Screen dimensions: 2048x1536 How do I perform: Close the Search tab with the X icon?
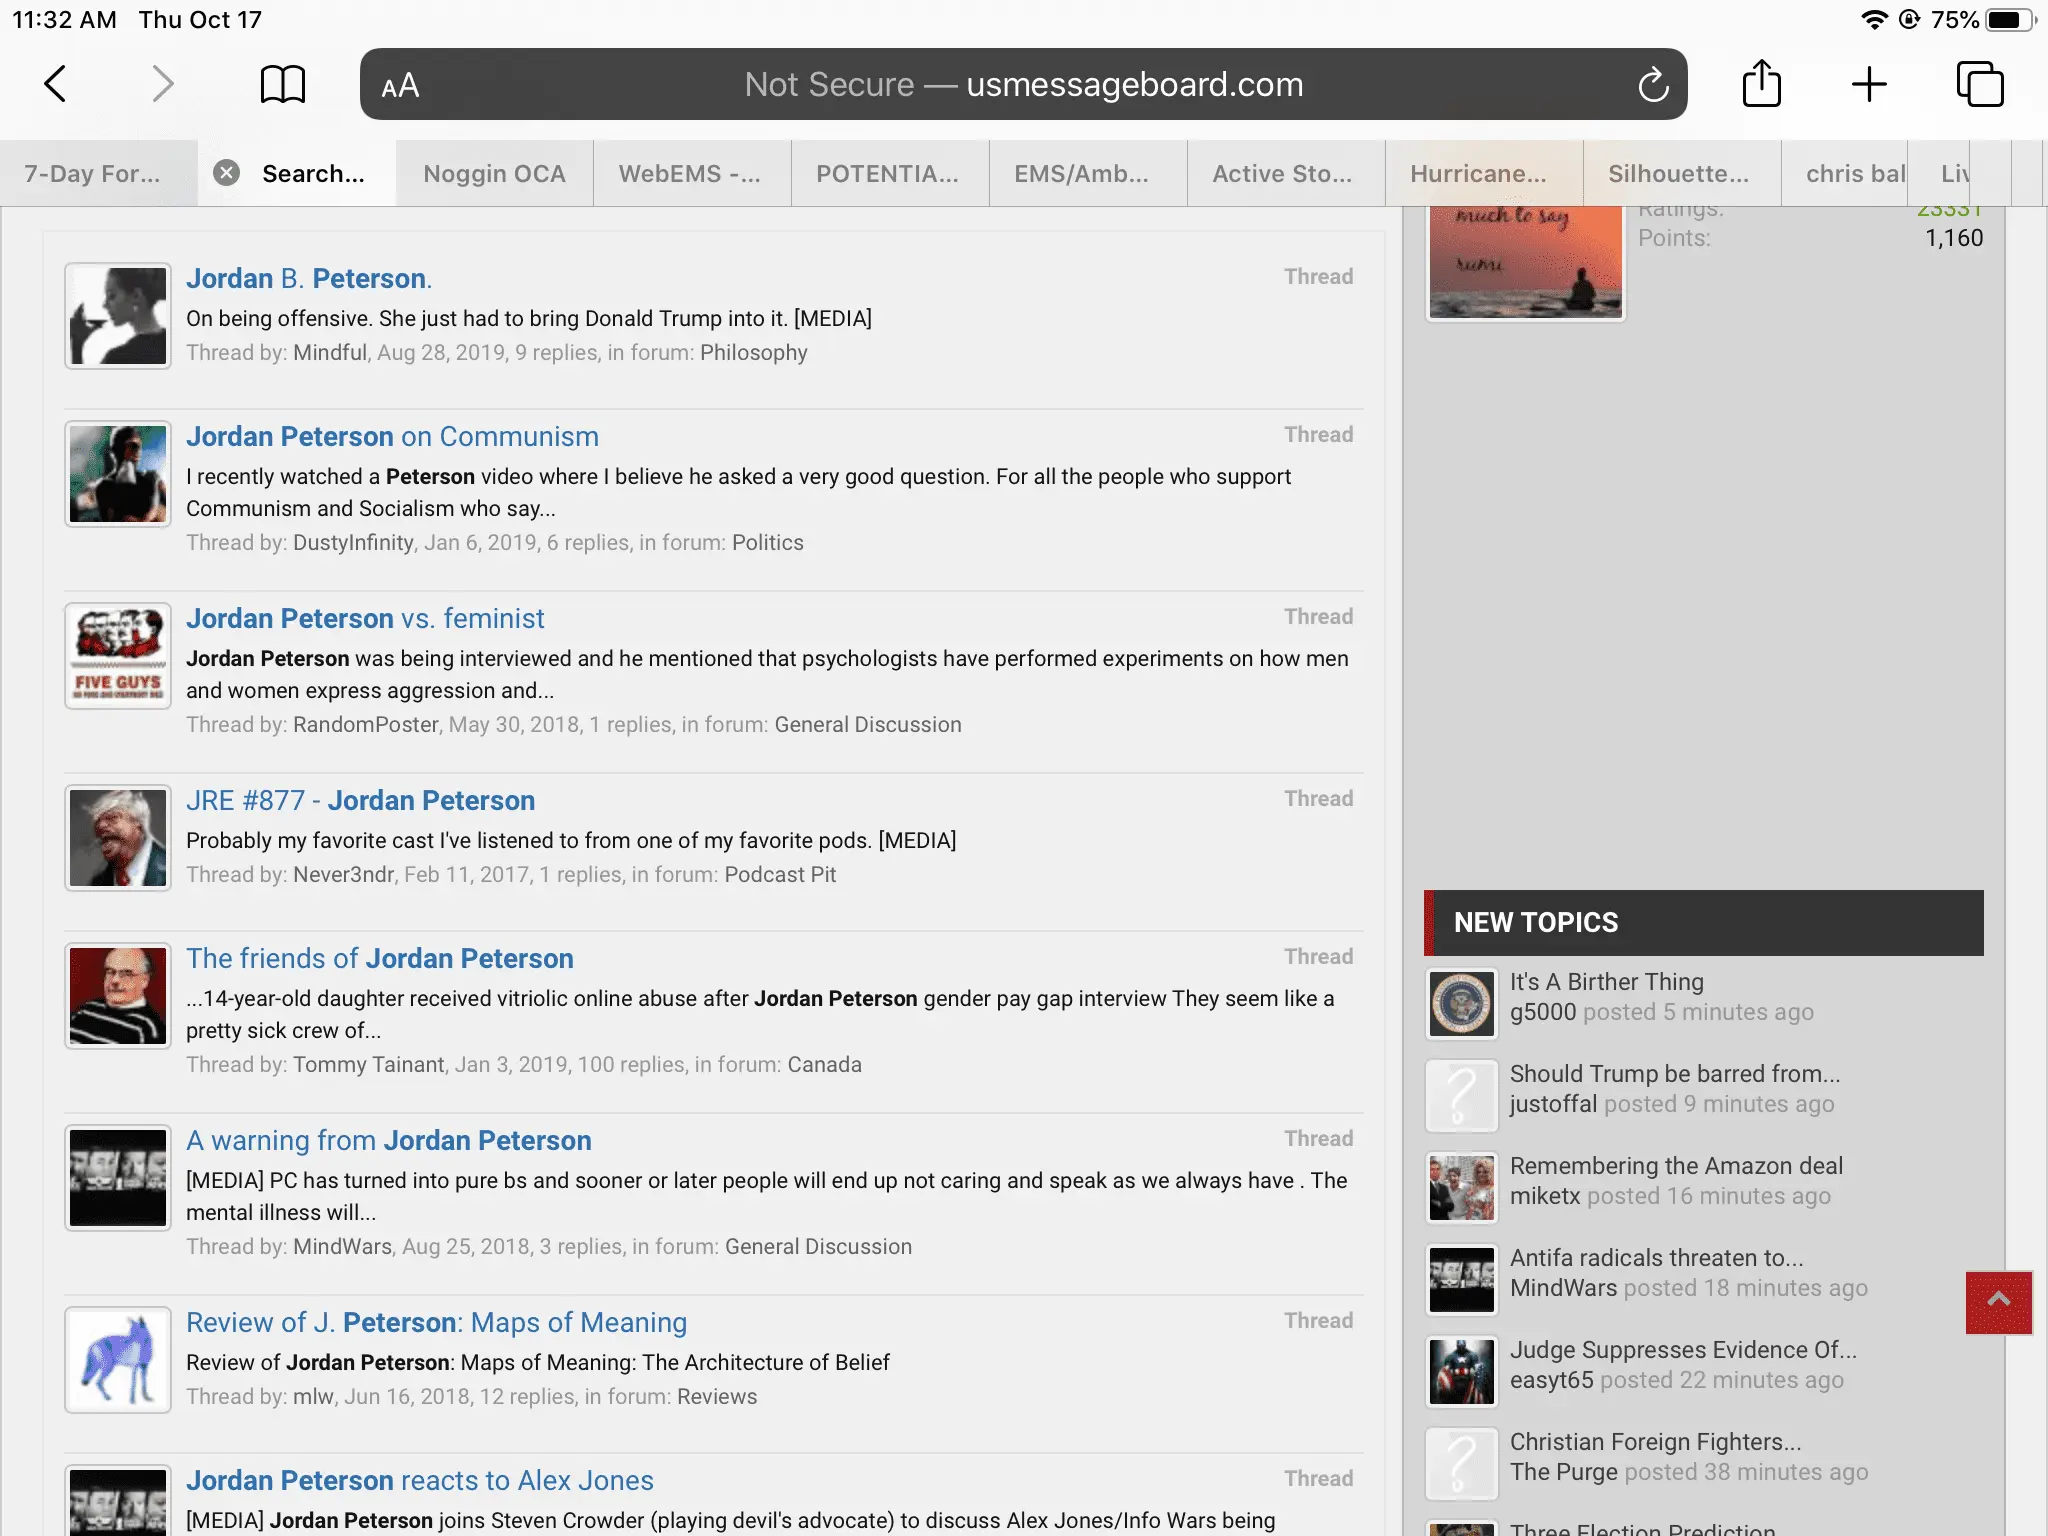pos(227,173)
